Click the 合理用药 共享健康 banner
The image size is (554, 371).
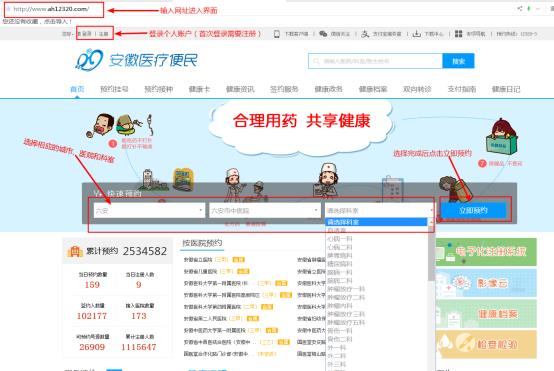click(301, 121)
